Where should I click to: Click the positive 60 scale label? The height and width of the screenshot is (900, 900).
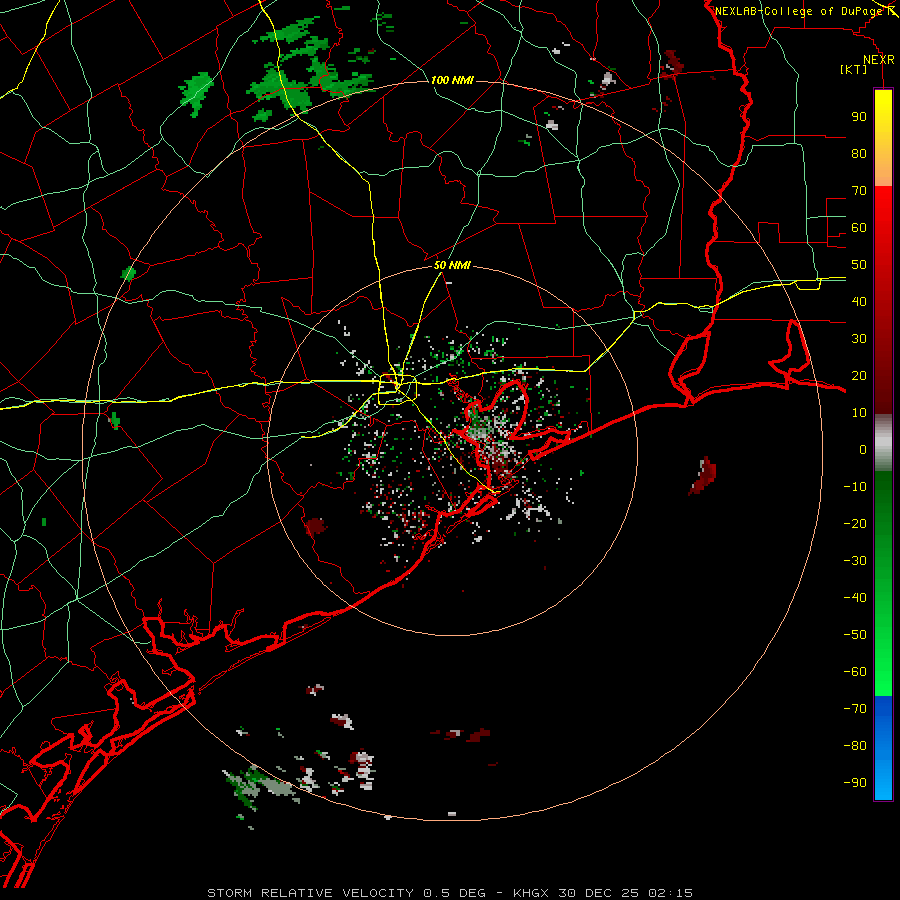pos(859,228)
